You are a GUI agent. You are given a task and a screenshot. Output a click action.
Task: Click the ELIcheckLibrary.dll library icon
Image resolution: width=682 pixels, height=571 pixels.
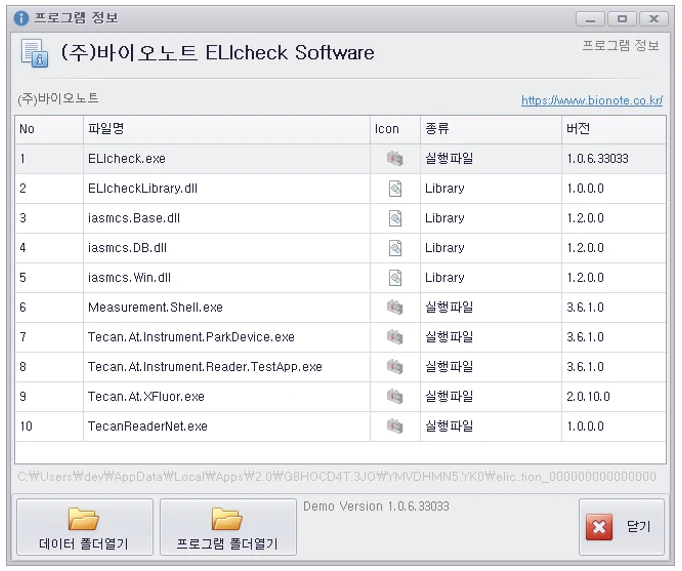pos(395,189)
